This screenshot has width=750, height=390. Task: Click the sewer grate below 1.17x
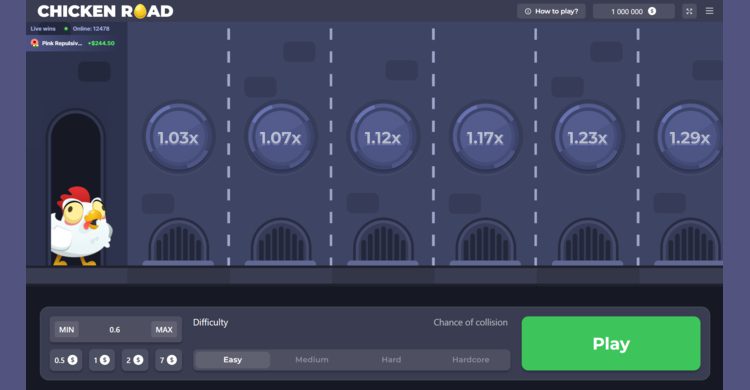point(485,242)
